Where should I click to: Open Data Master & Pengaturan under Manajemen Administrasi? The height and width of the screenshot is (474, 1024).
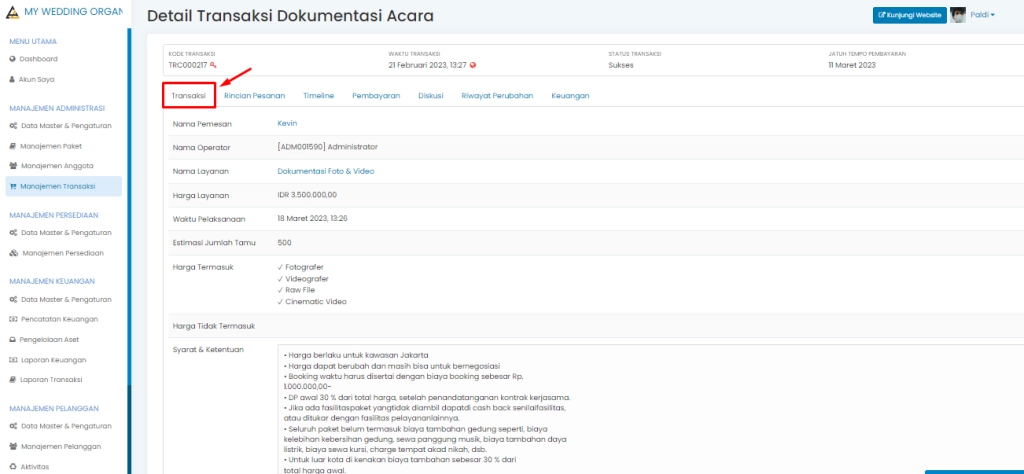point(66,126)
